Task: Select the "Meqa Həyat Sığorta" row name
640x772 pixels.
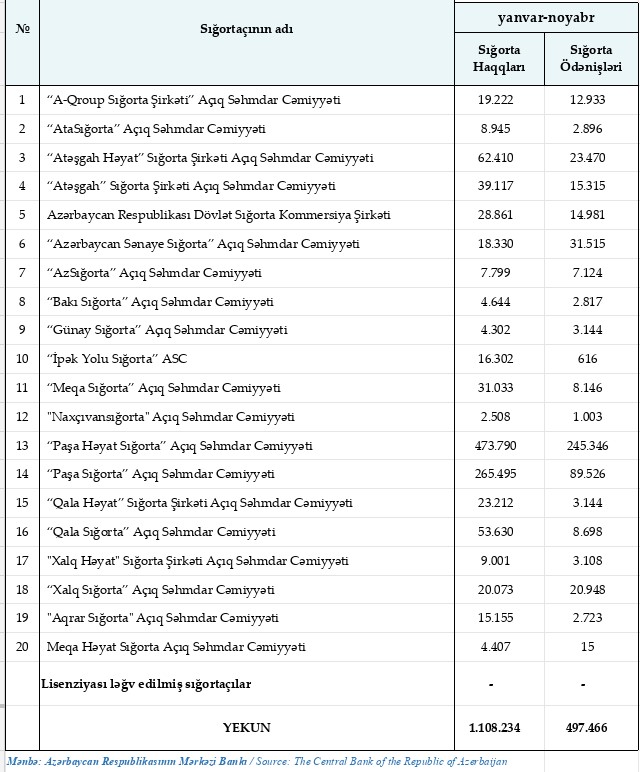Action: click(176, 647)
